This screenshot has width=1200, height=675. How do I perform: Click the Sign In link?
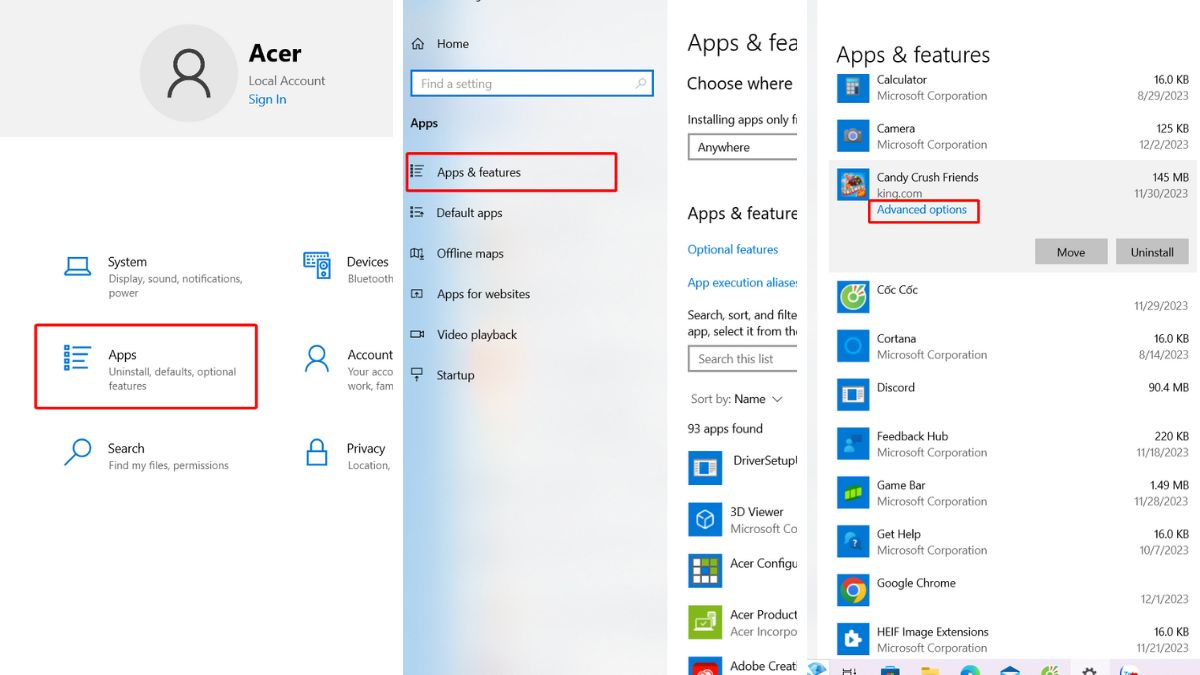(x=267, y=99)
